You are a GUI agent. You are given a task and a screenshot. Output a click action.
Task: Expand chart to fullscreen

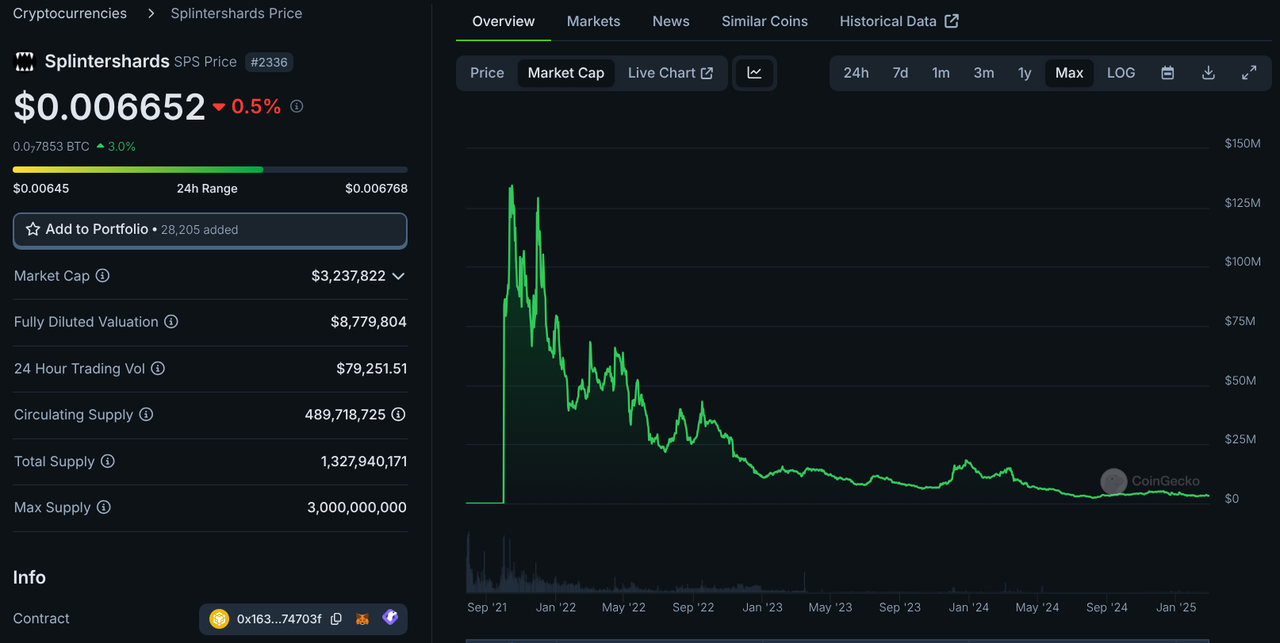[x=1249, y=73]
